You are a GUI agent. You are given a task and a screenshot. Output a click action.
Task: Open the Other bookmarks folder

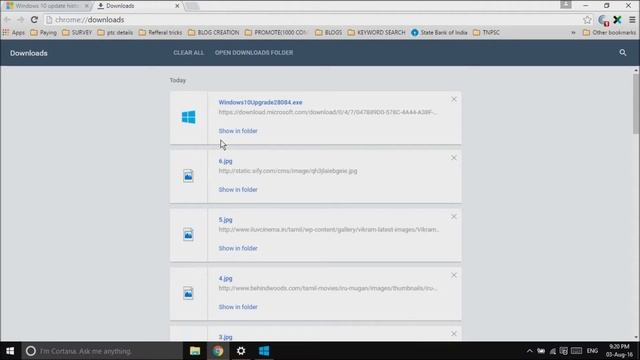coord(609,32)
